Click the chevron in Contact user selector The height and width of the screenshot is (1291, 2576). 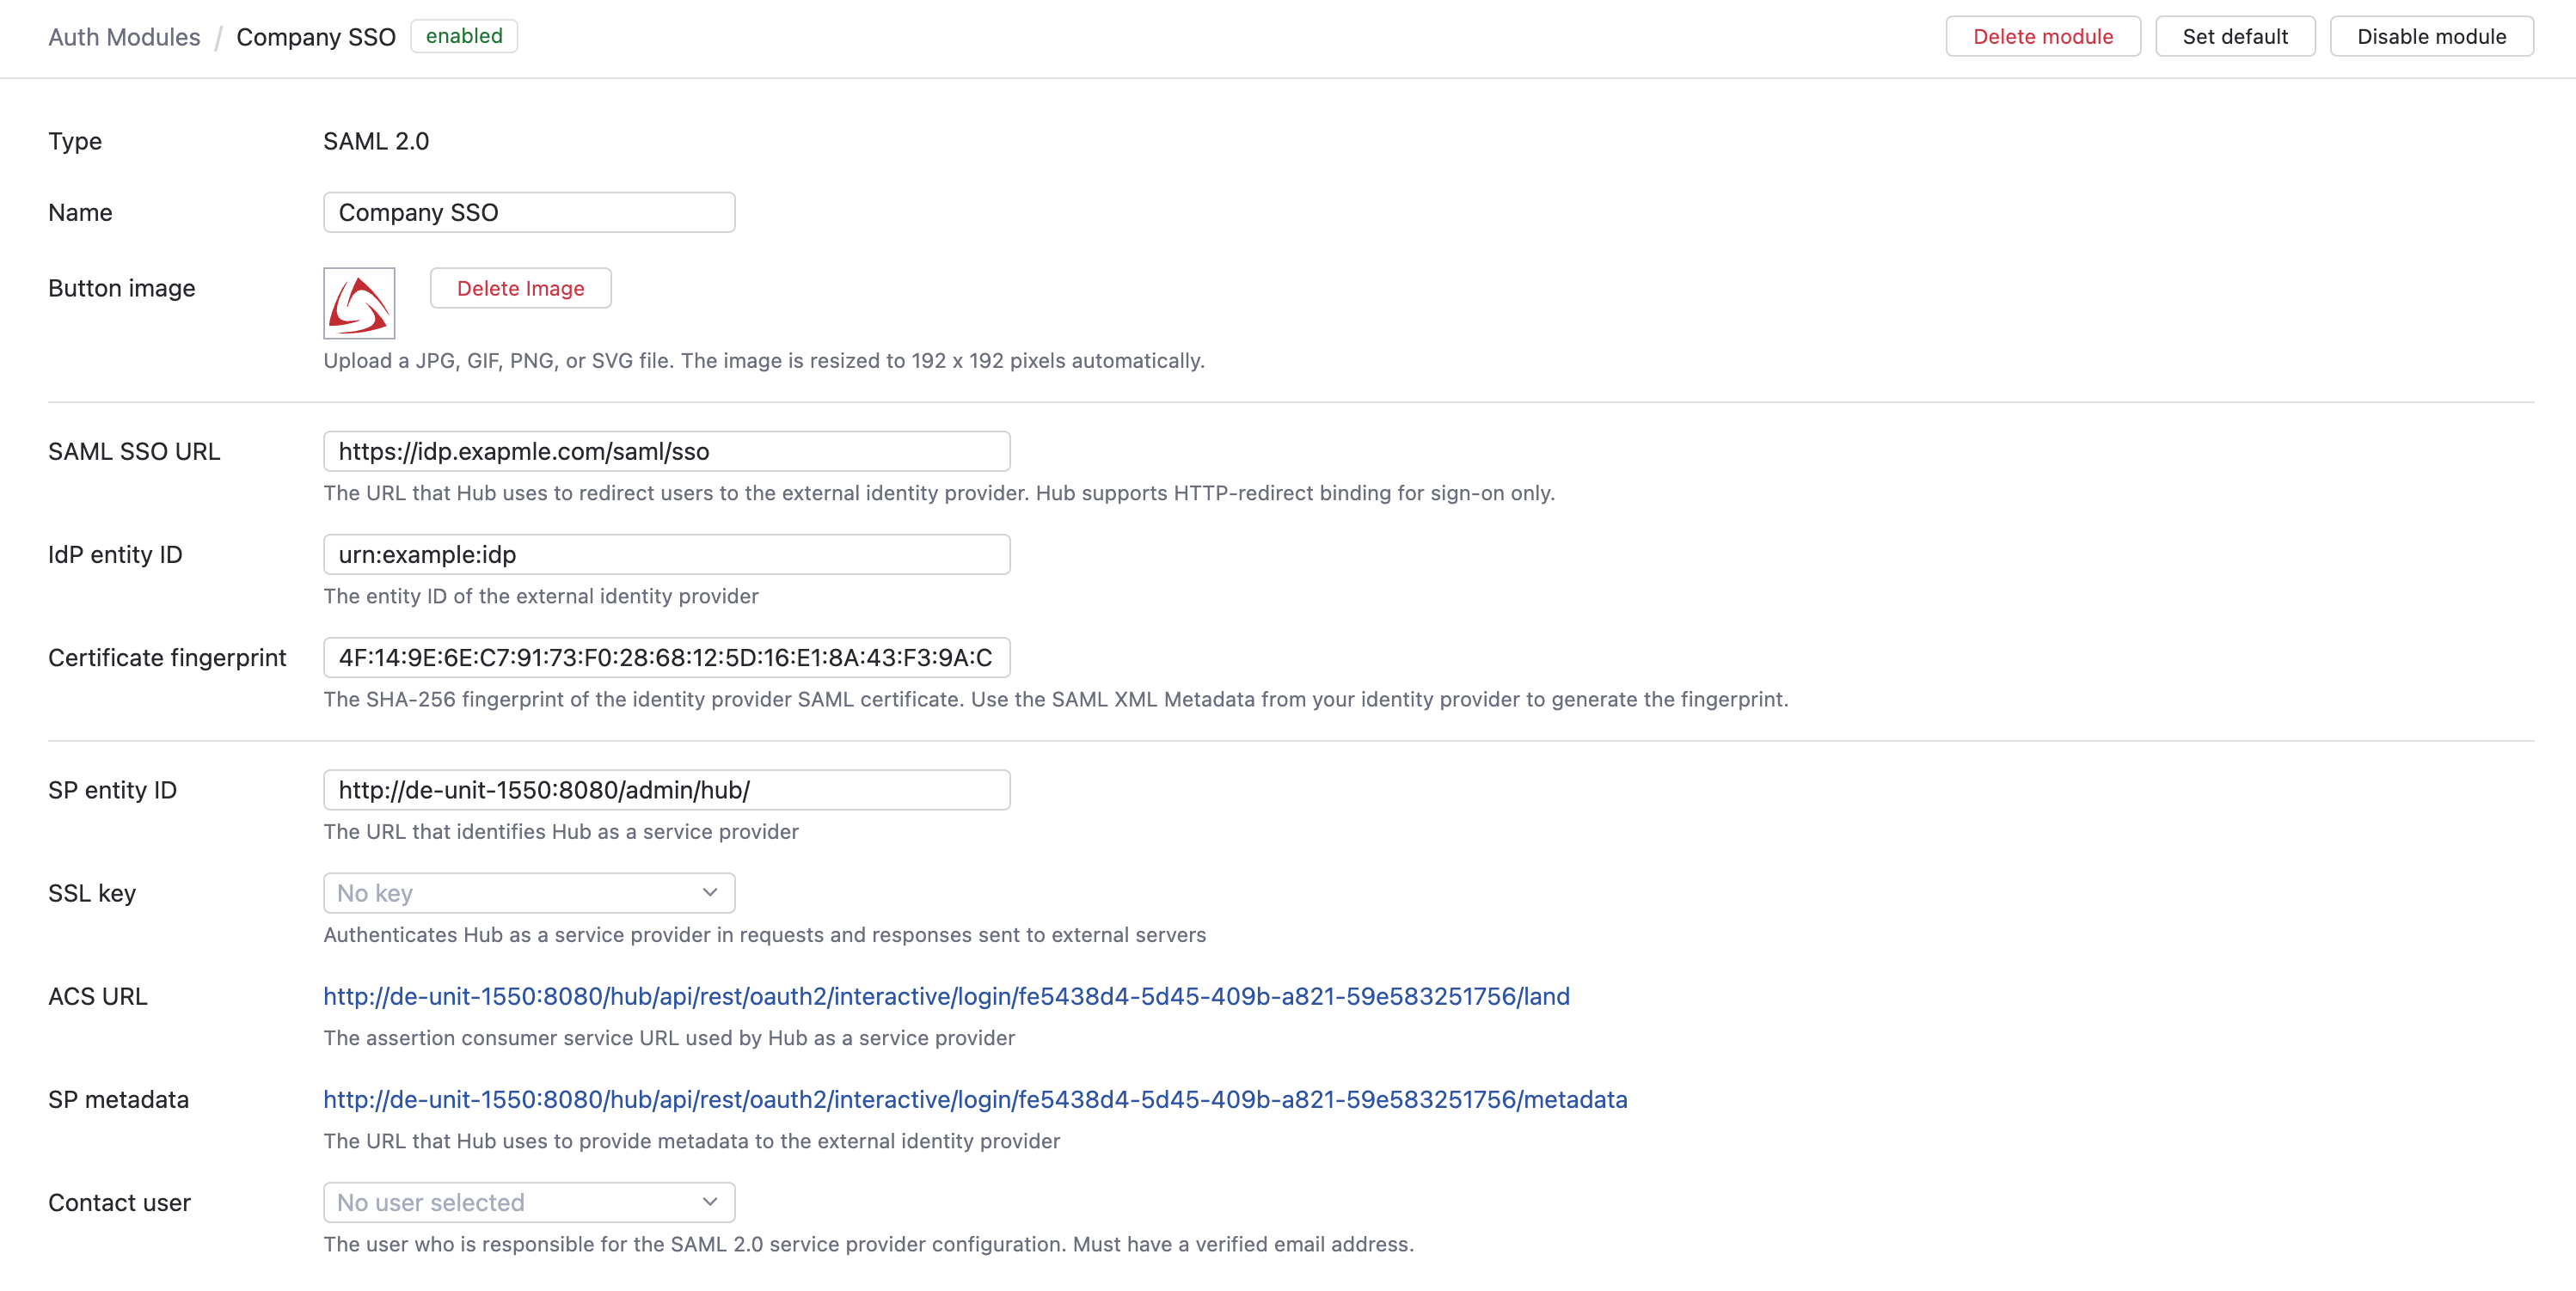click(710, 1202)
